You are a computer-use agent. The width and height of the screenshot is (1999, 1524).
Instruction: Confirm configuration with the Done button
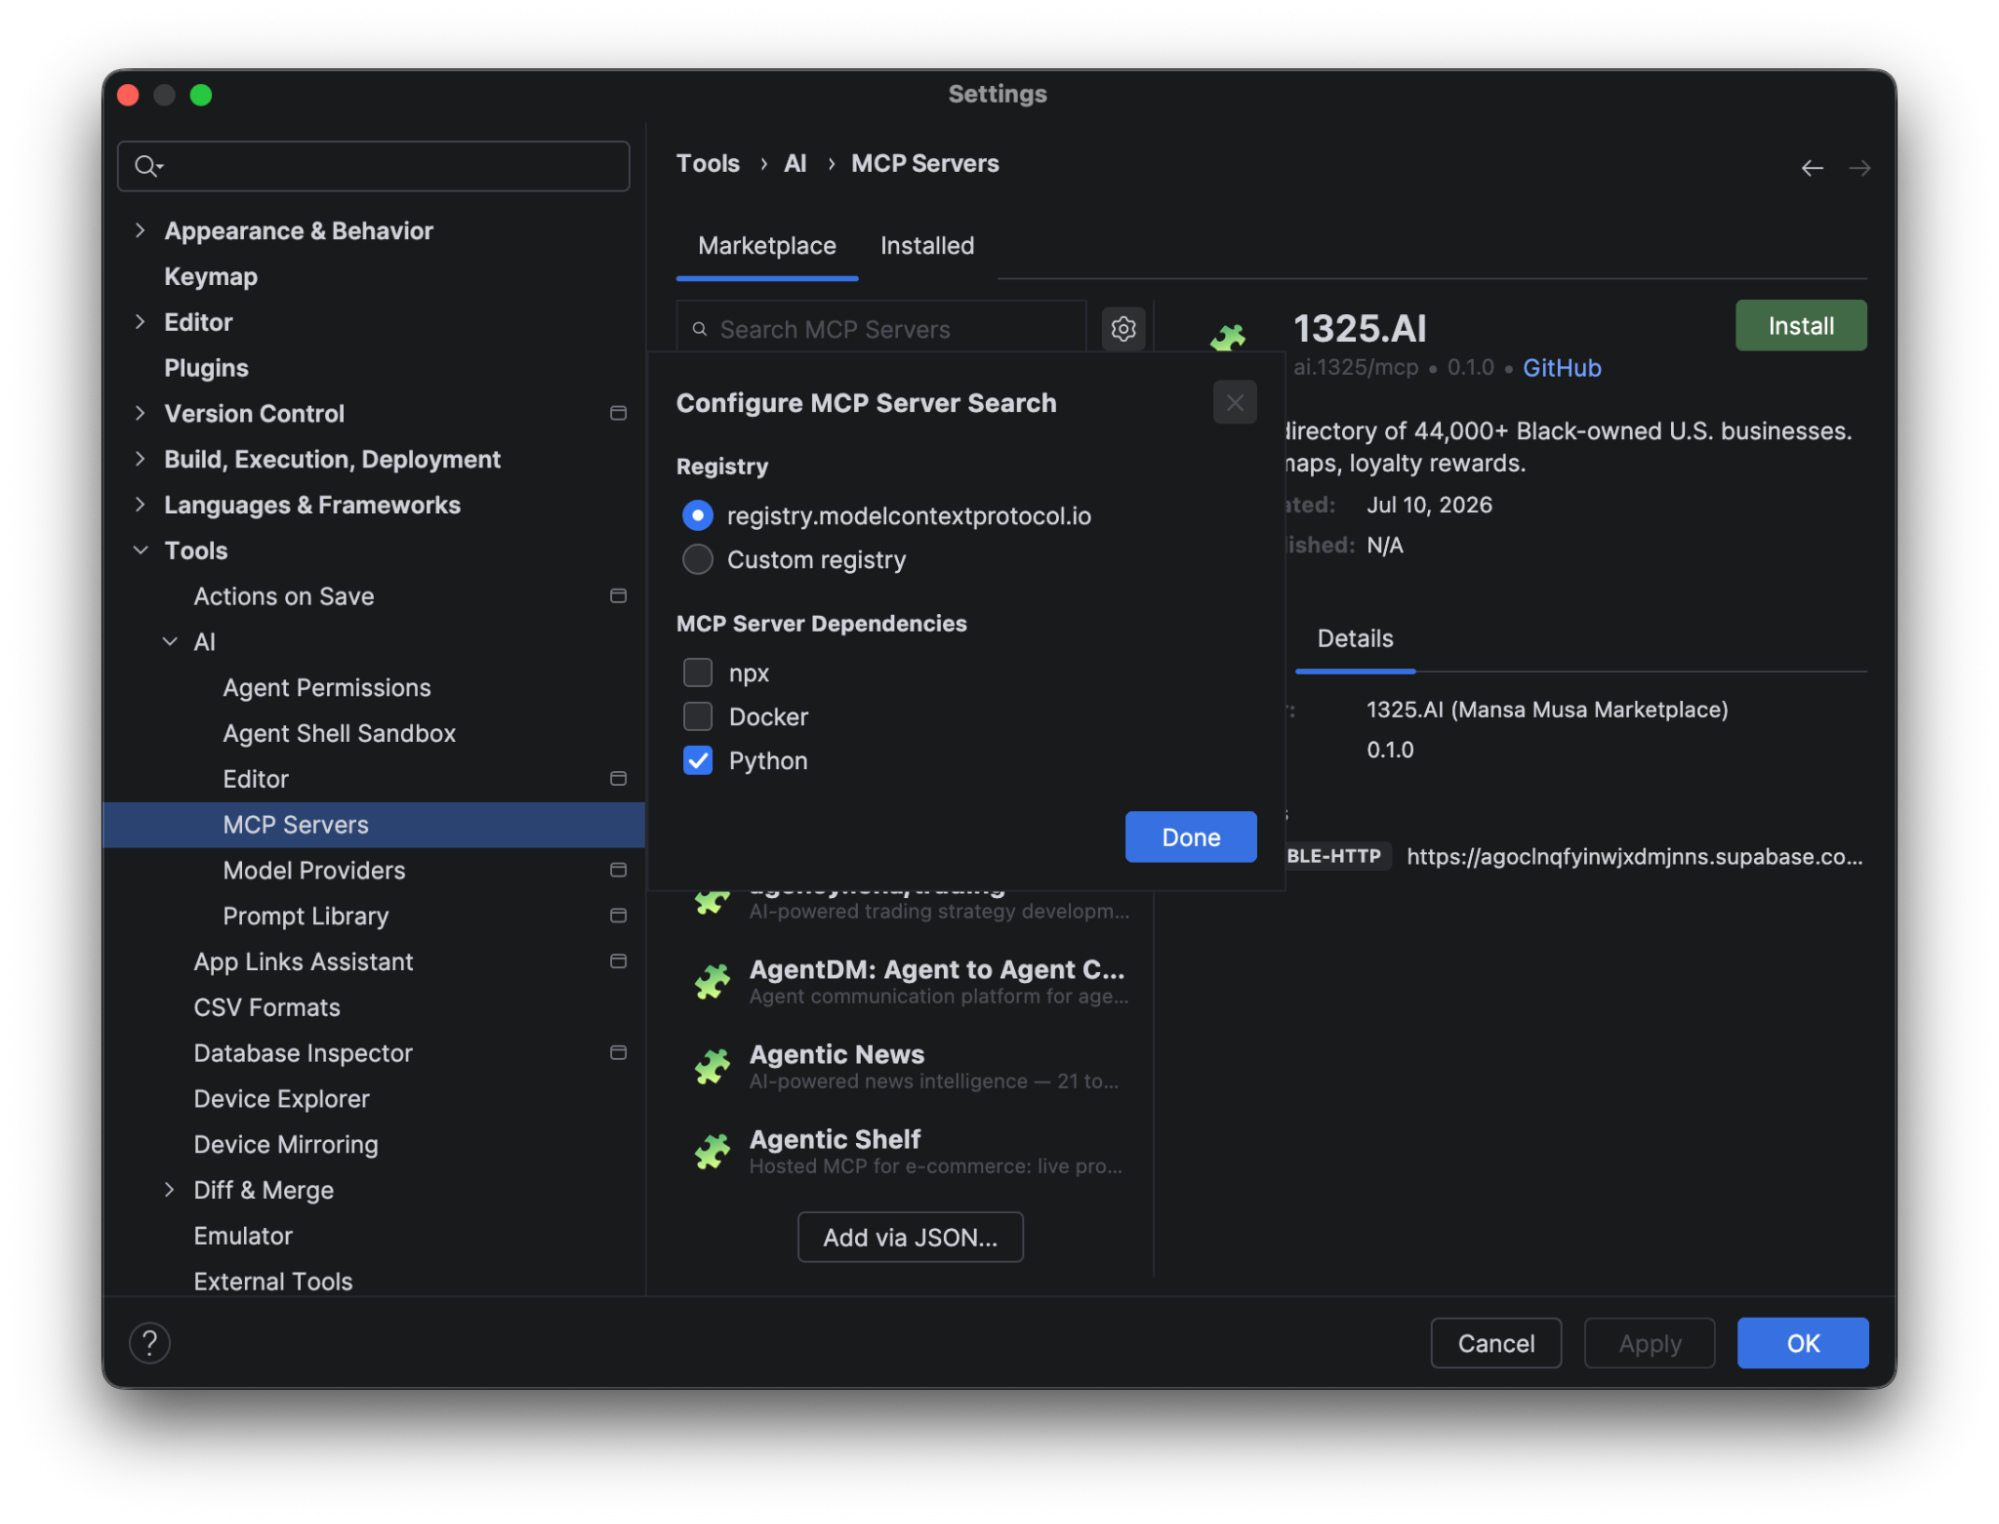1190,837
